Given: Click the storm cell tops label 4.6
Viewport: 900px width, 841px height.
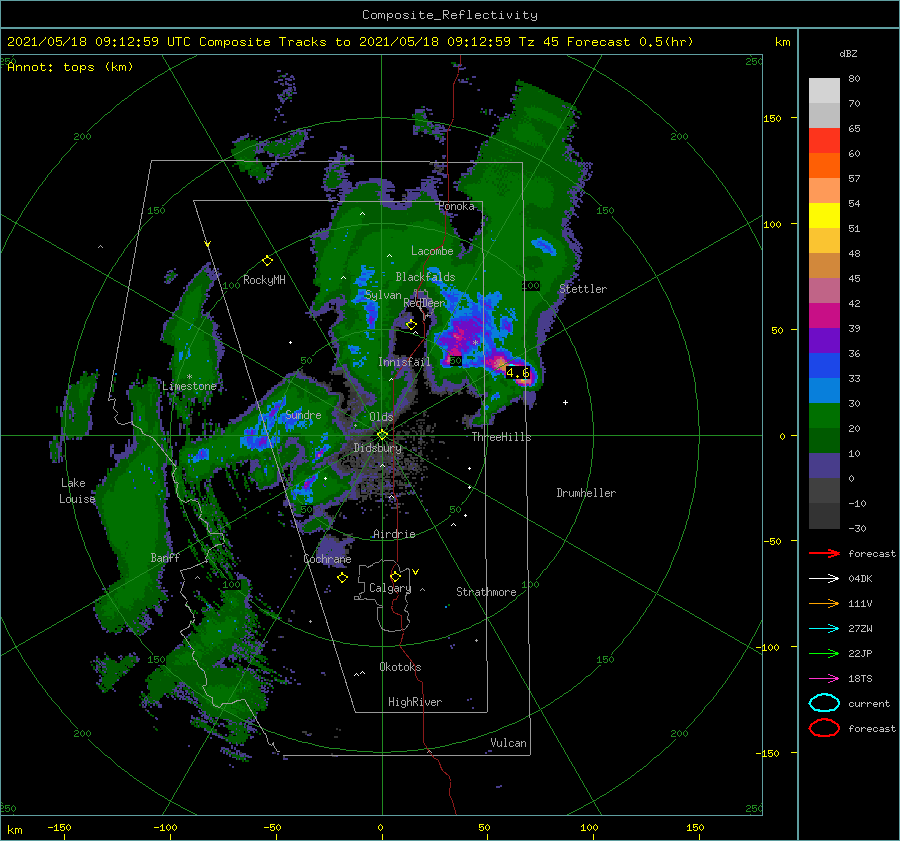Looking at the screenshot, I should [x=517, y=373].
